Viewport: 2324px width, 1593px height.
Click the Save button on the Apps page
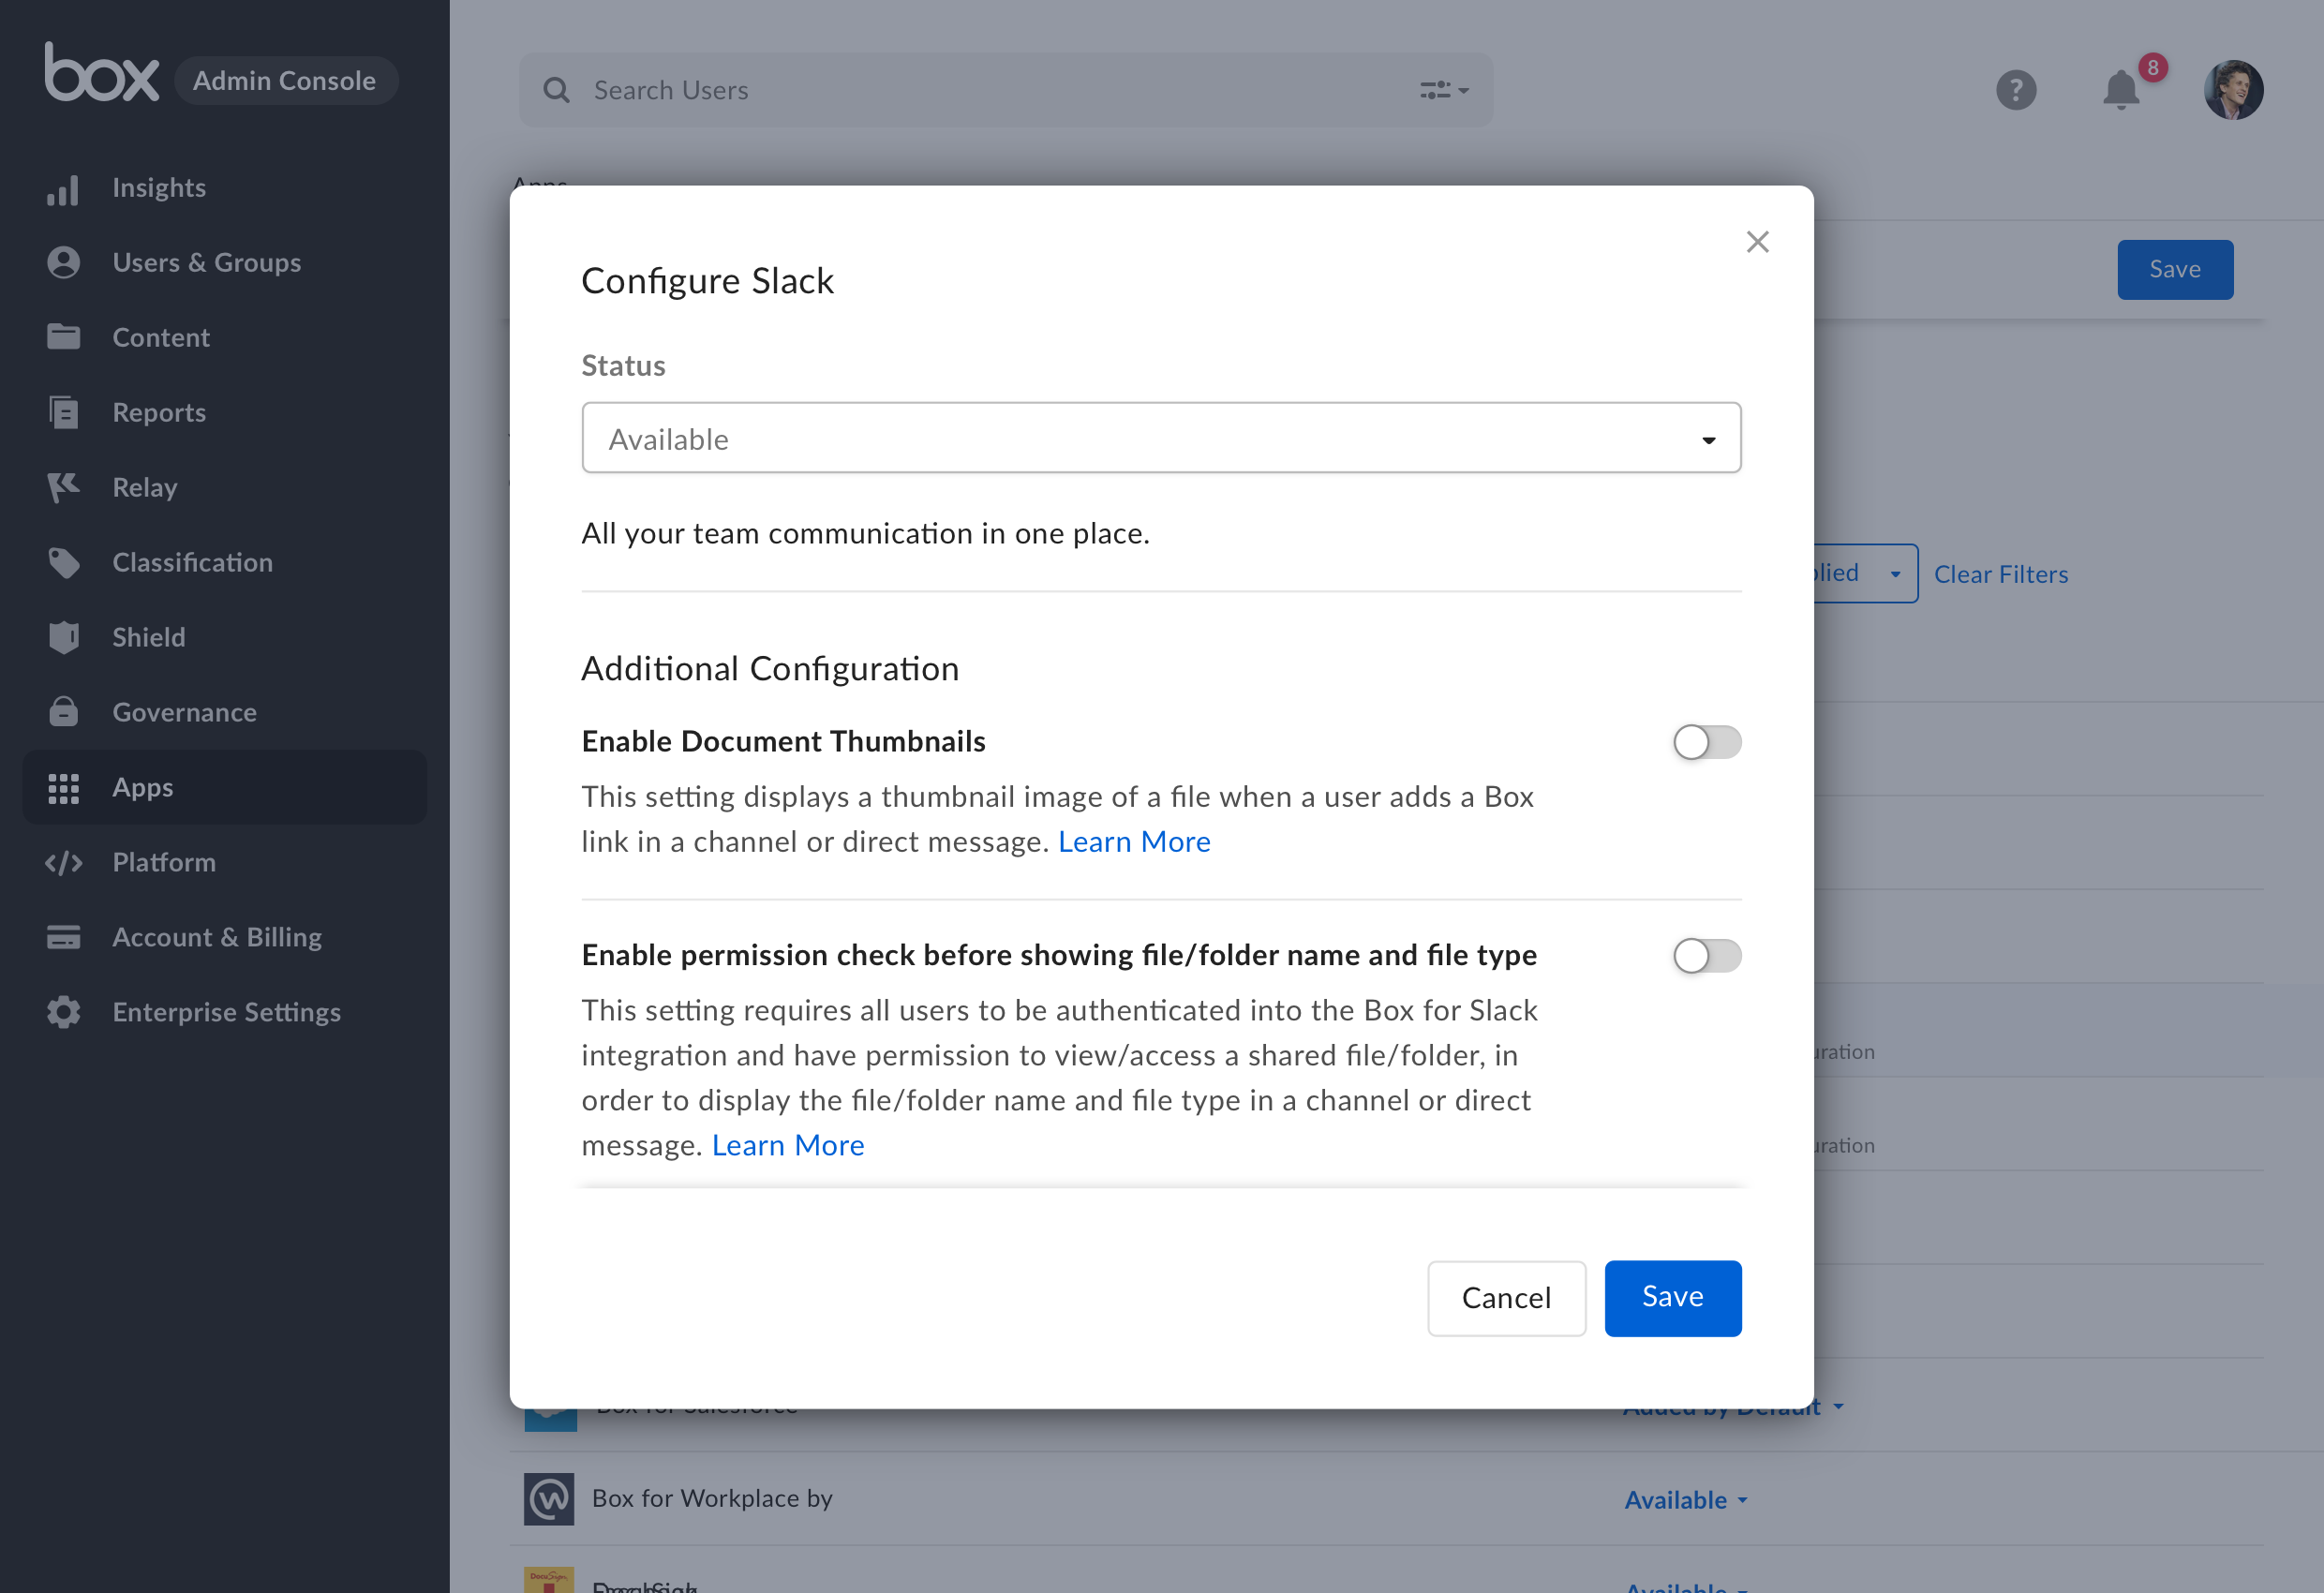pos(2175,270)
